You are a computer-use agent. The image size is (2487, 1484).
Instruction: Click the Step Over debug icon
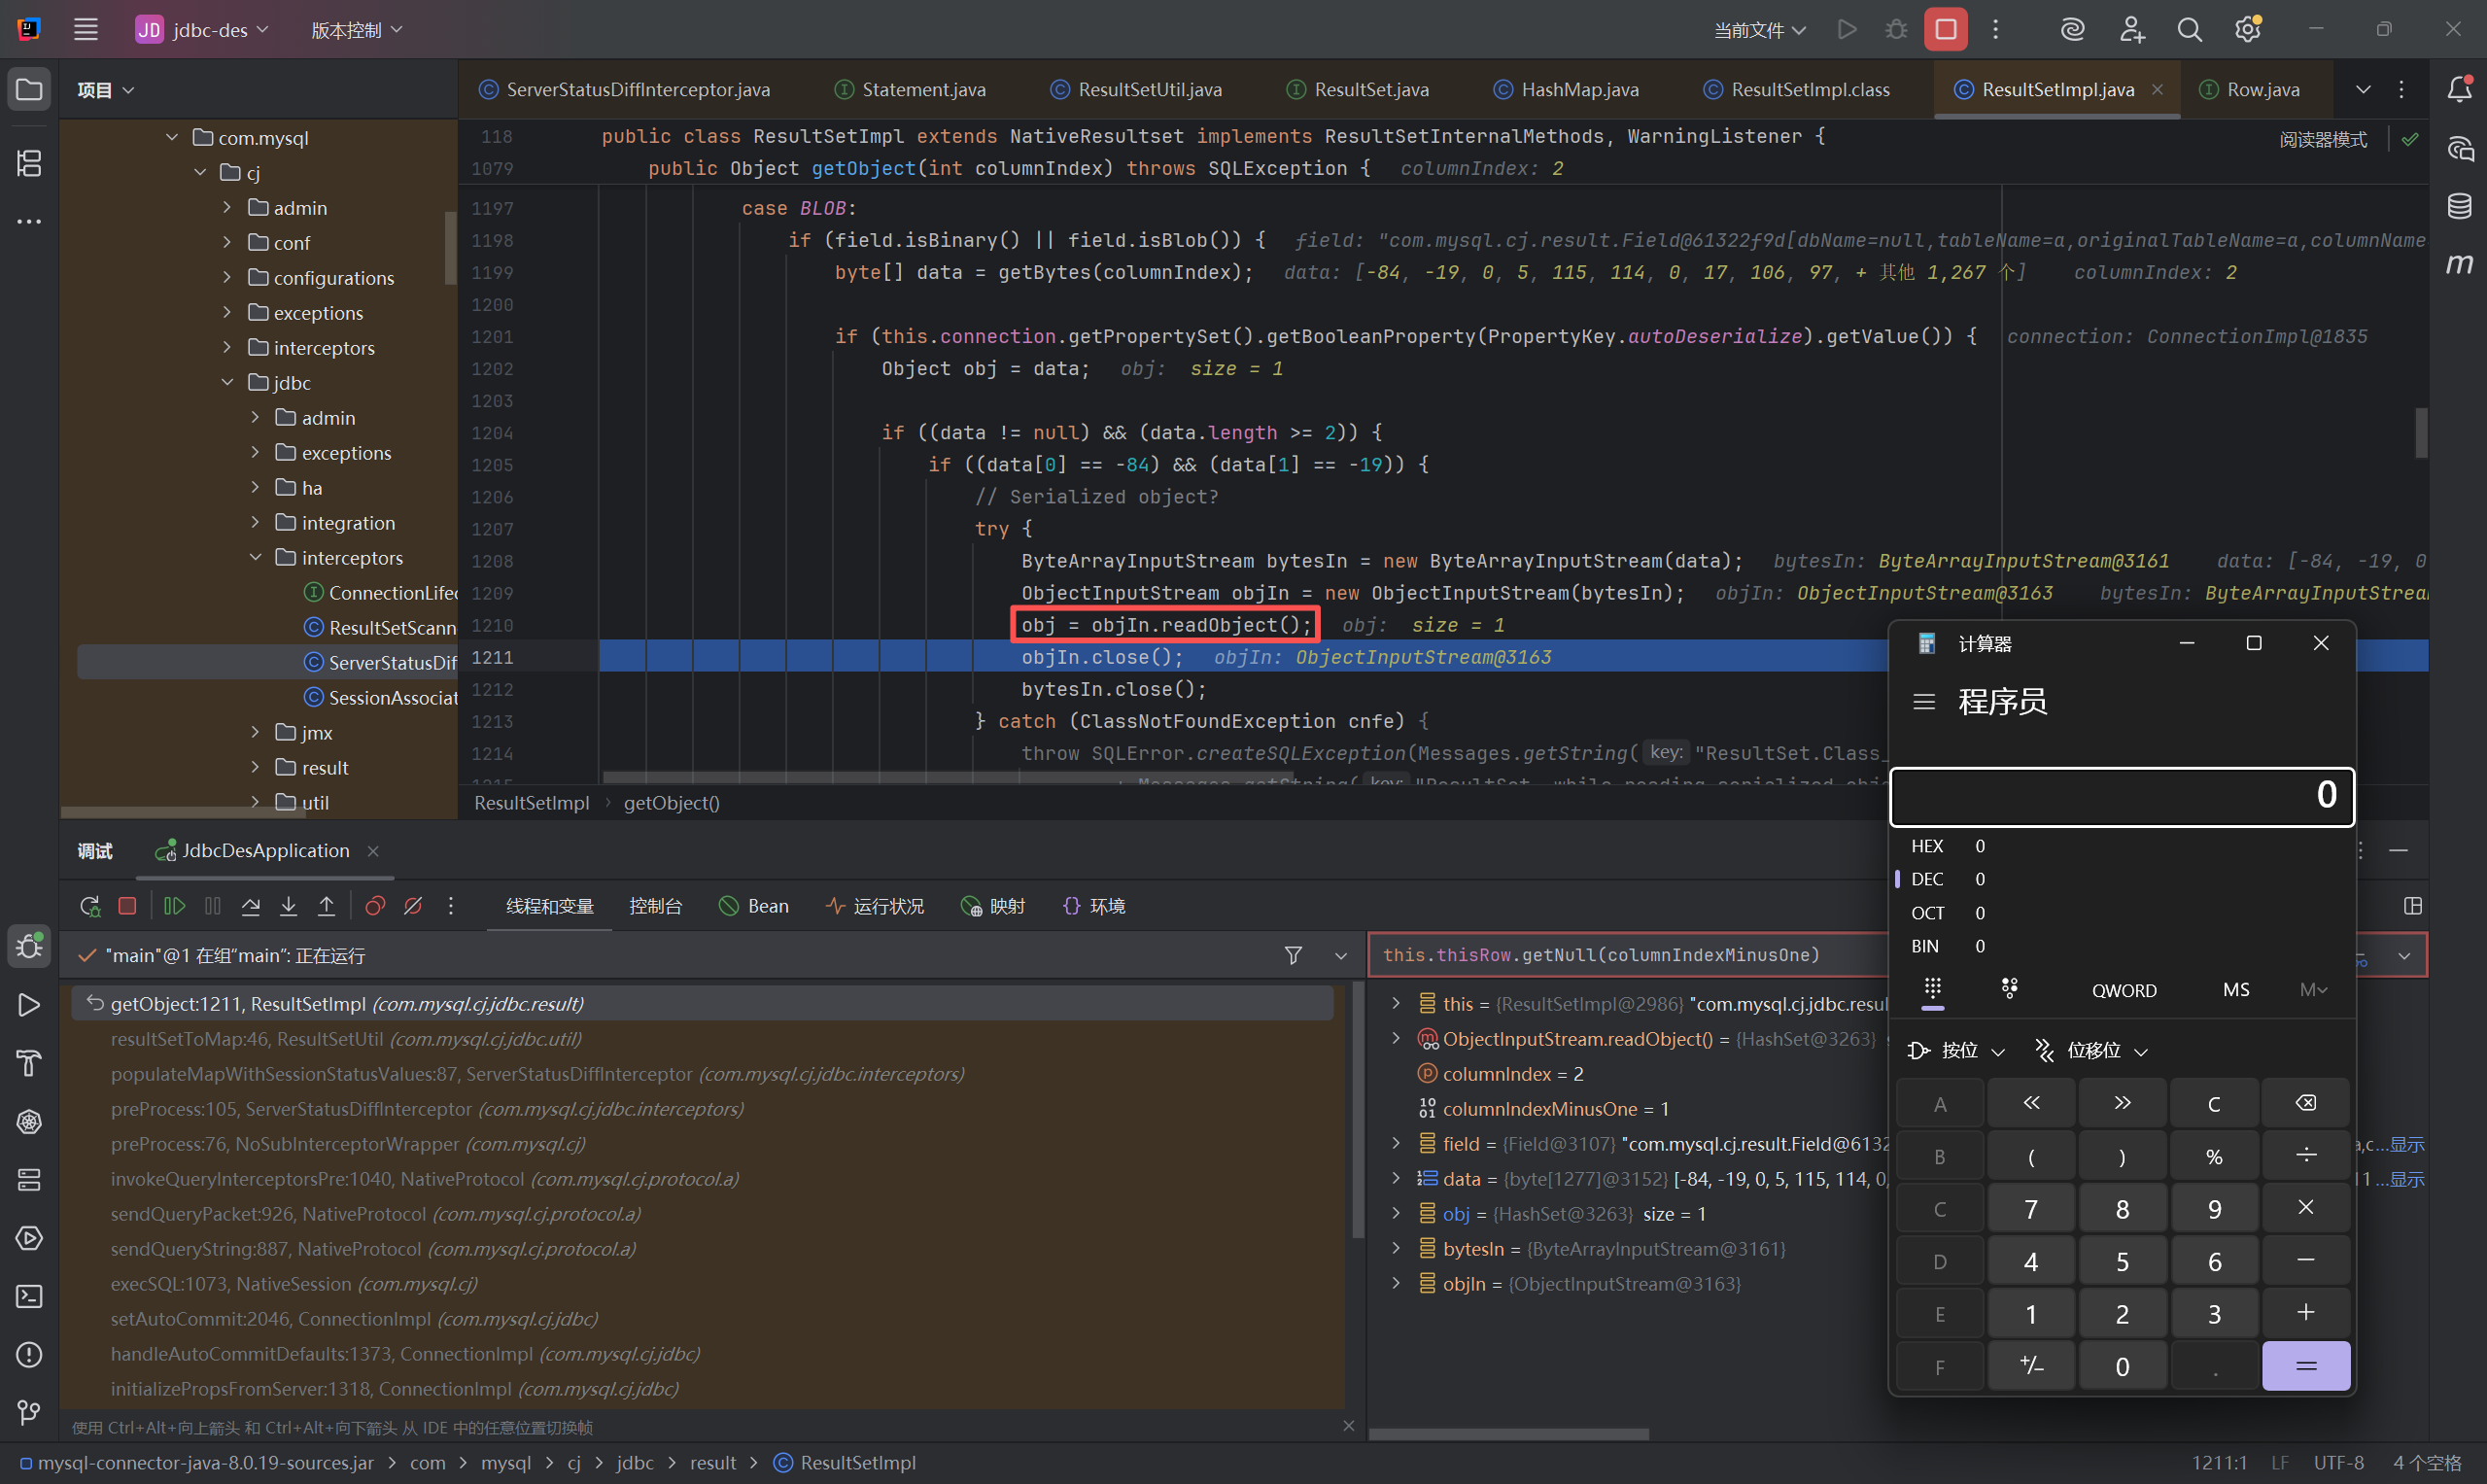251,906
